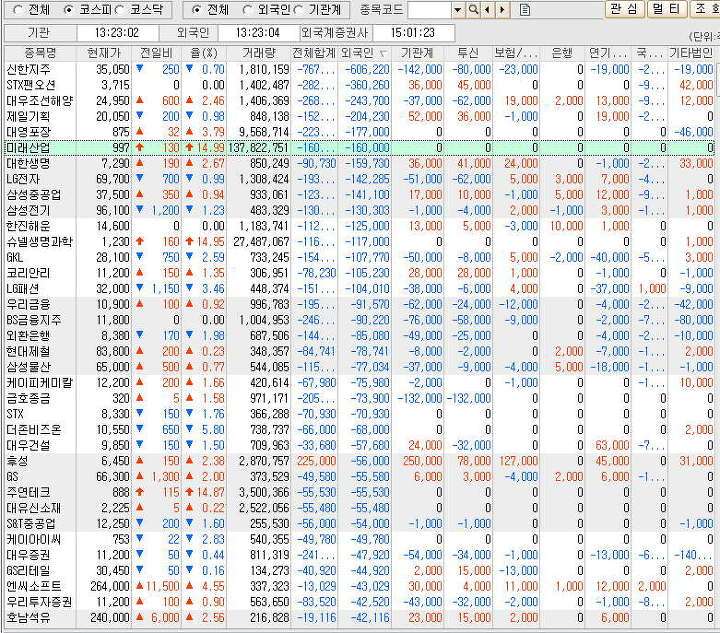Select the 삼성중공업 stock row name

click(34, 195)
